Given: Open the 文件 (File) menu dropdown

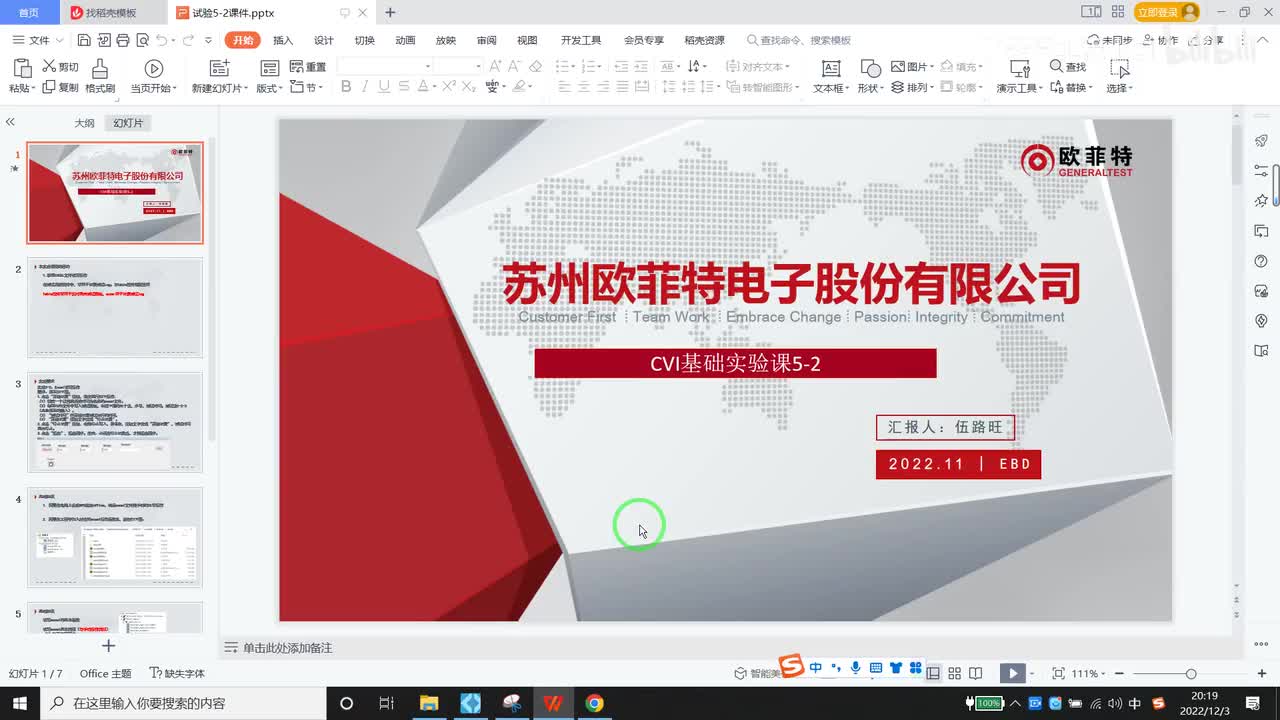Looking at the screenshot, I should [x=38, y=40].
